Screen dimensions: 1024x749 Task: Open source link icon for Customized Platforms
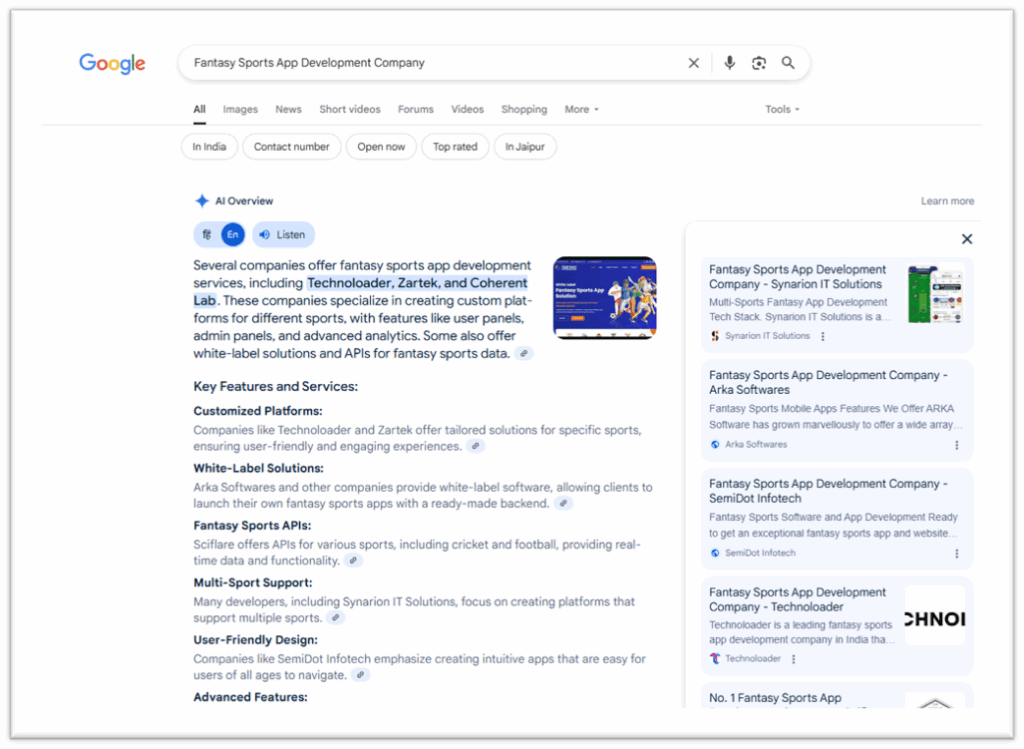(475, 446)
